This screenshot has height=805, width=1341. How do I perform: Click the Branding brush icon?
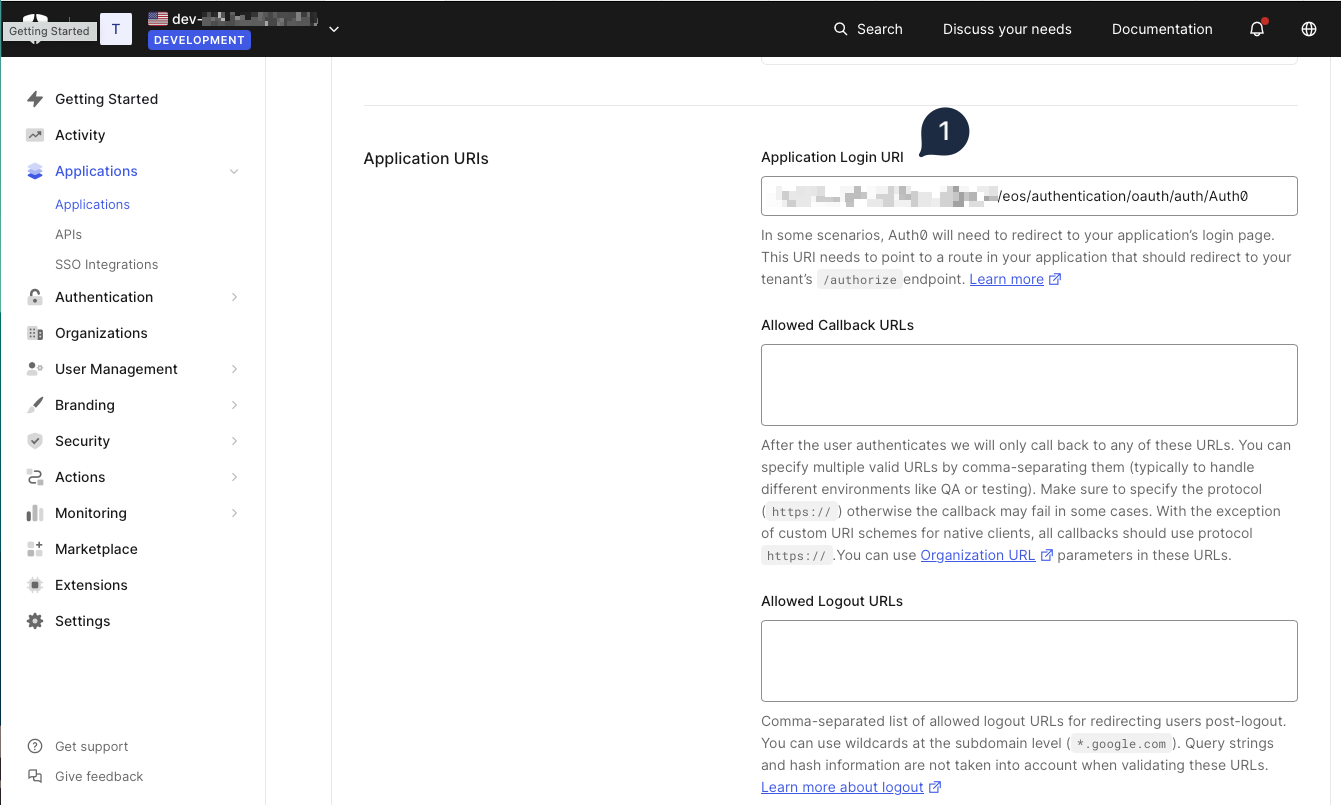(35, 405)
